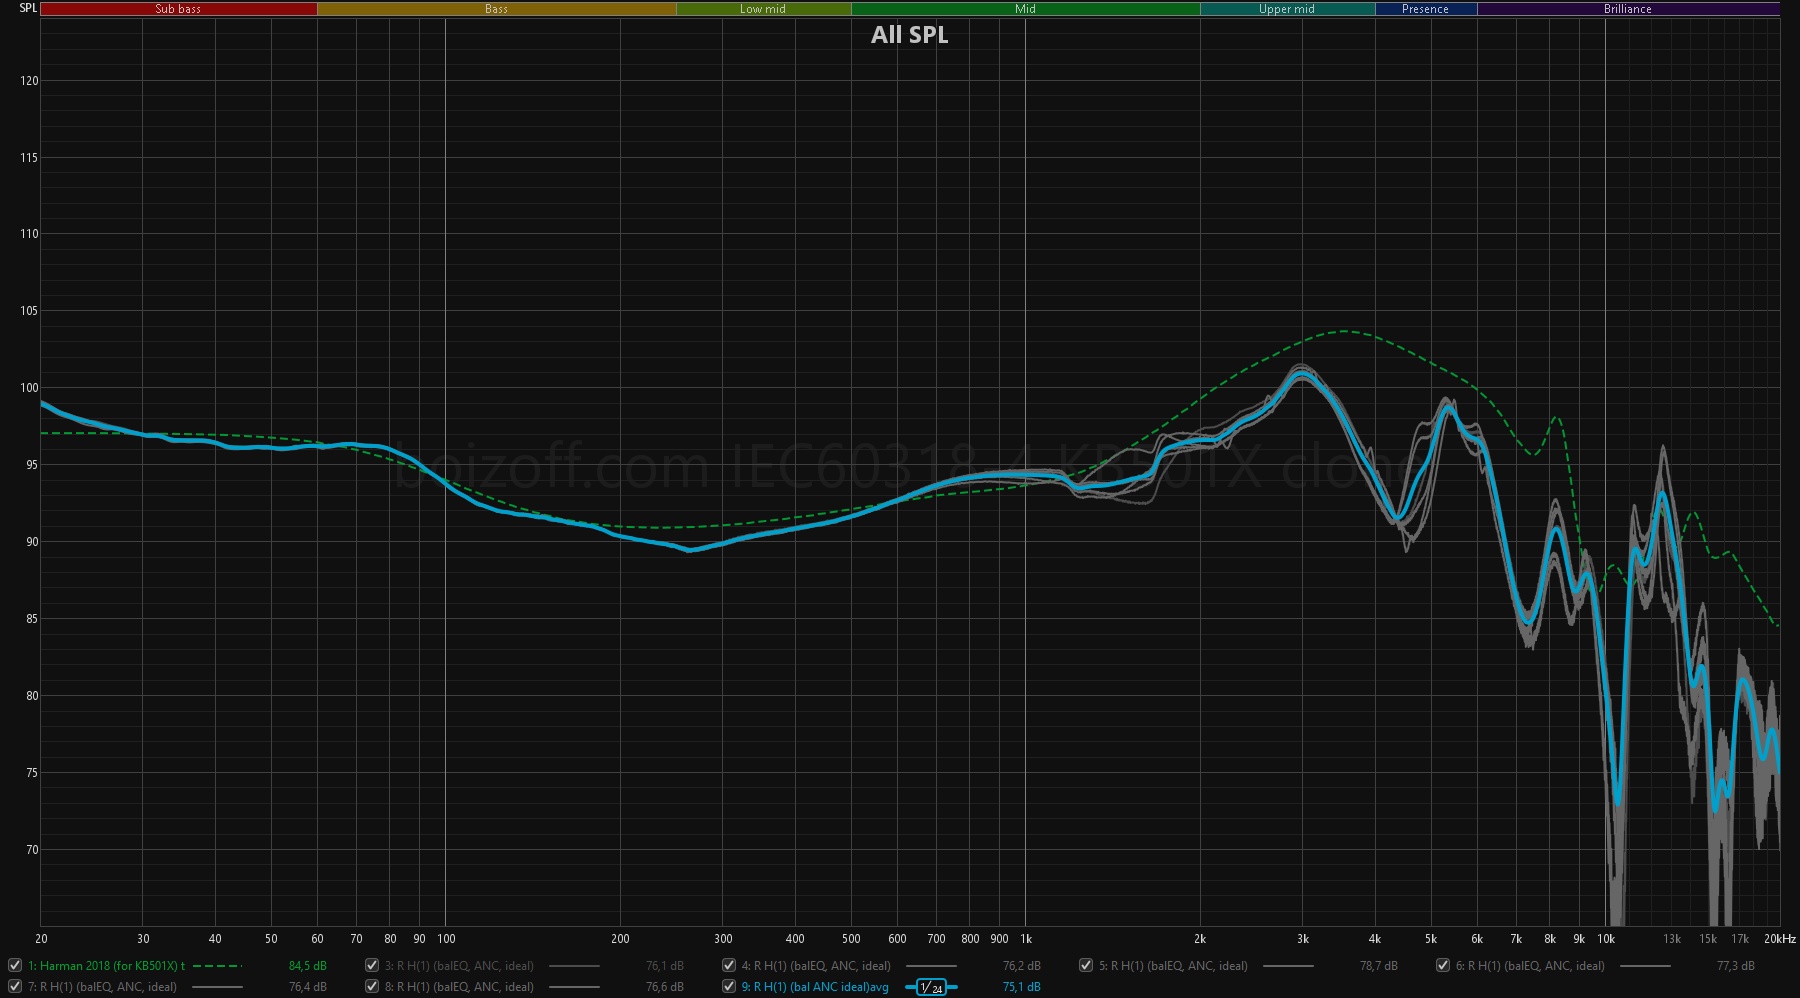Screen dimensions: 1800x998
Task: Toggle trace 5 R H(1) checkbox
Action: click(x=1086, y=965)
